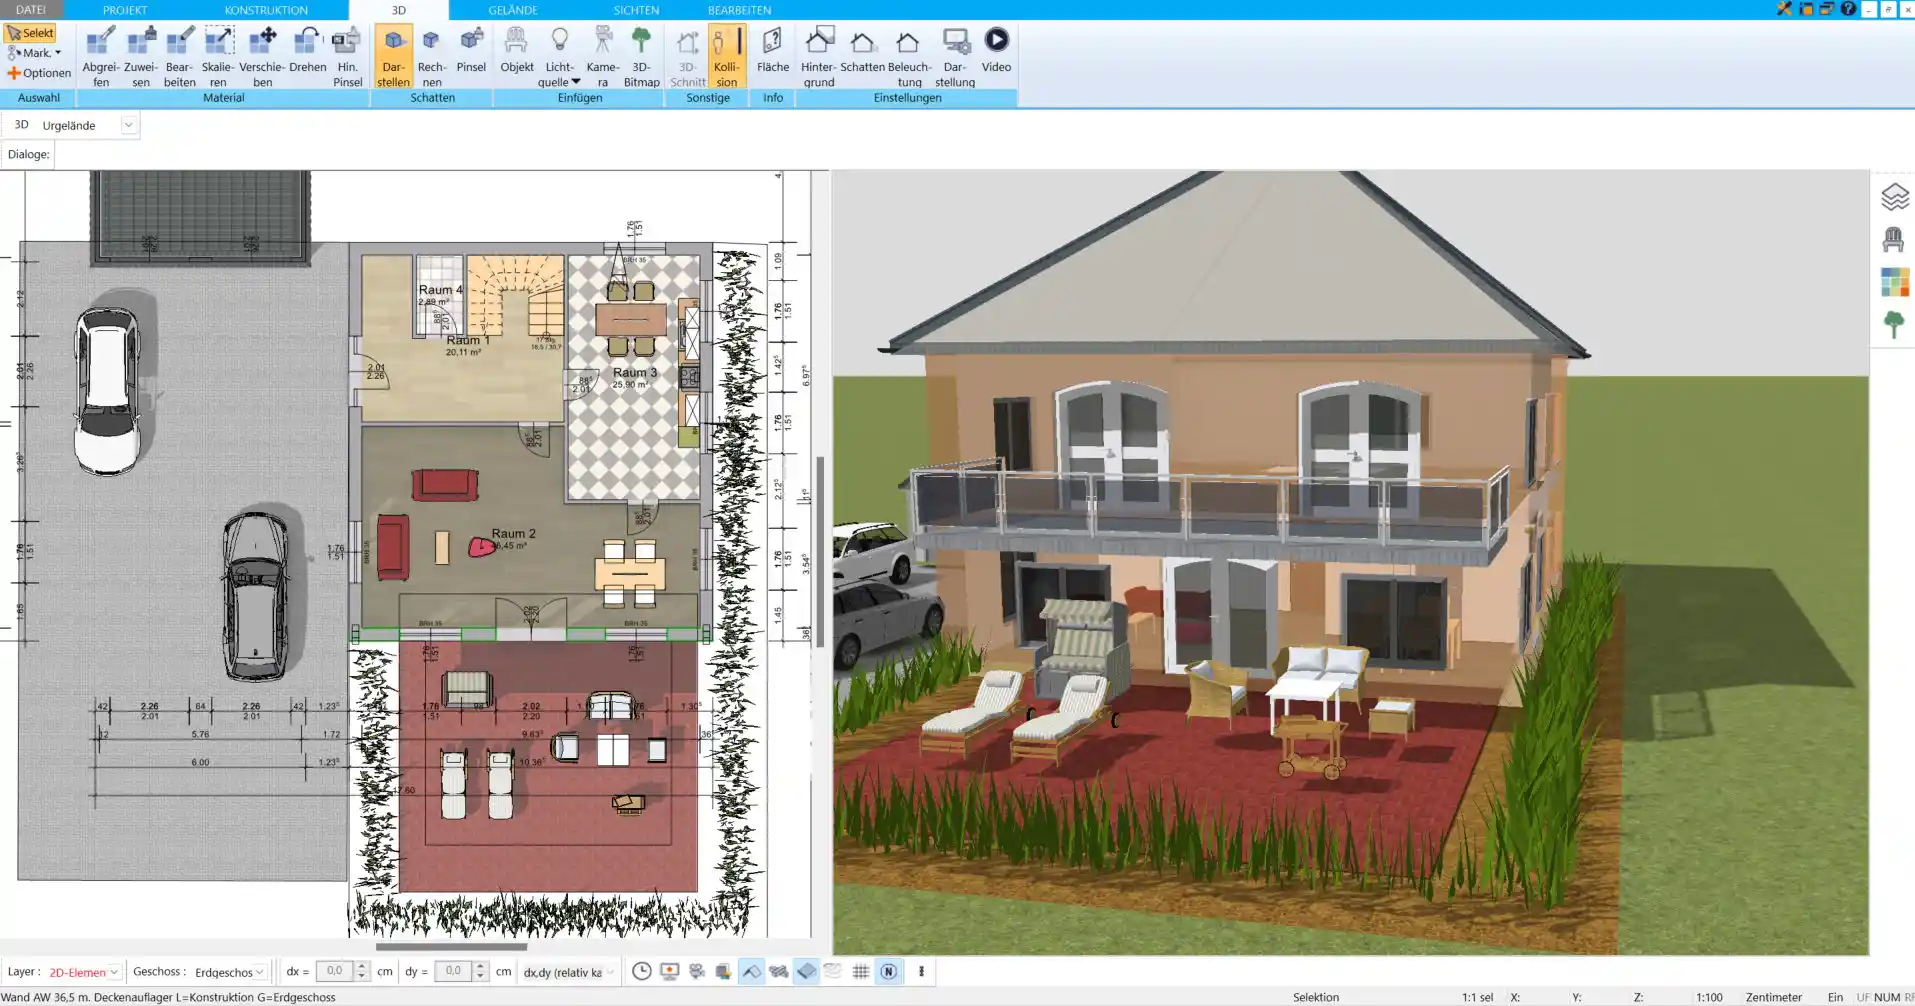
Task: Select the Drehen material tool
Action: 307,50
